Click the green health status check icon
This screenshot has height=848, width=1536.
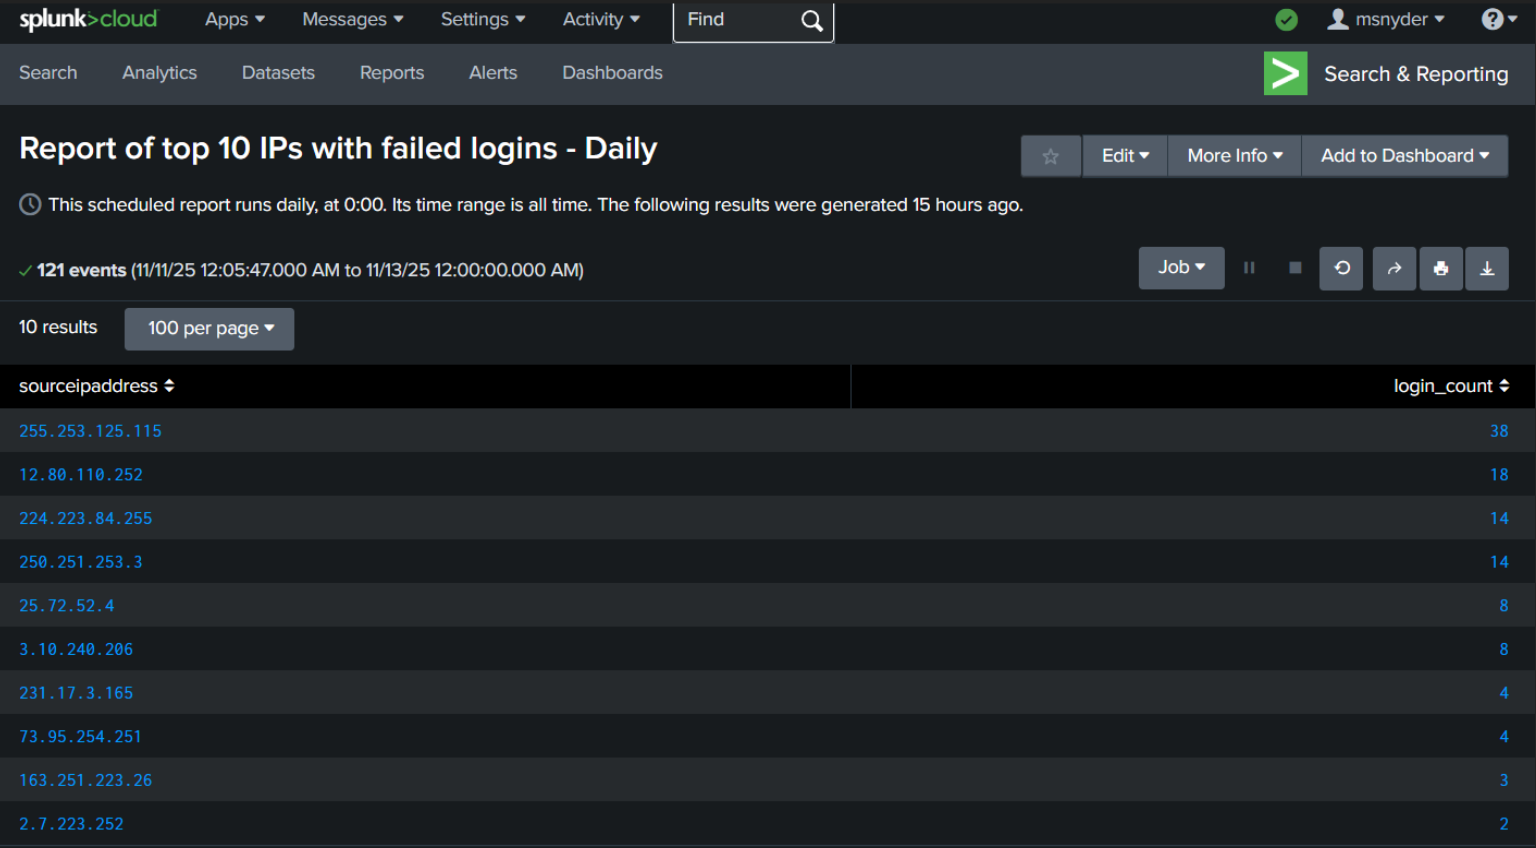[1287, 20]
